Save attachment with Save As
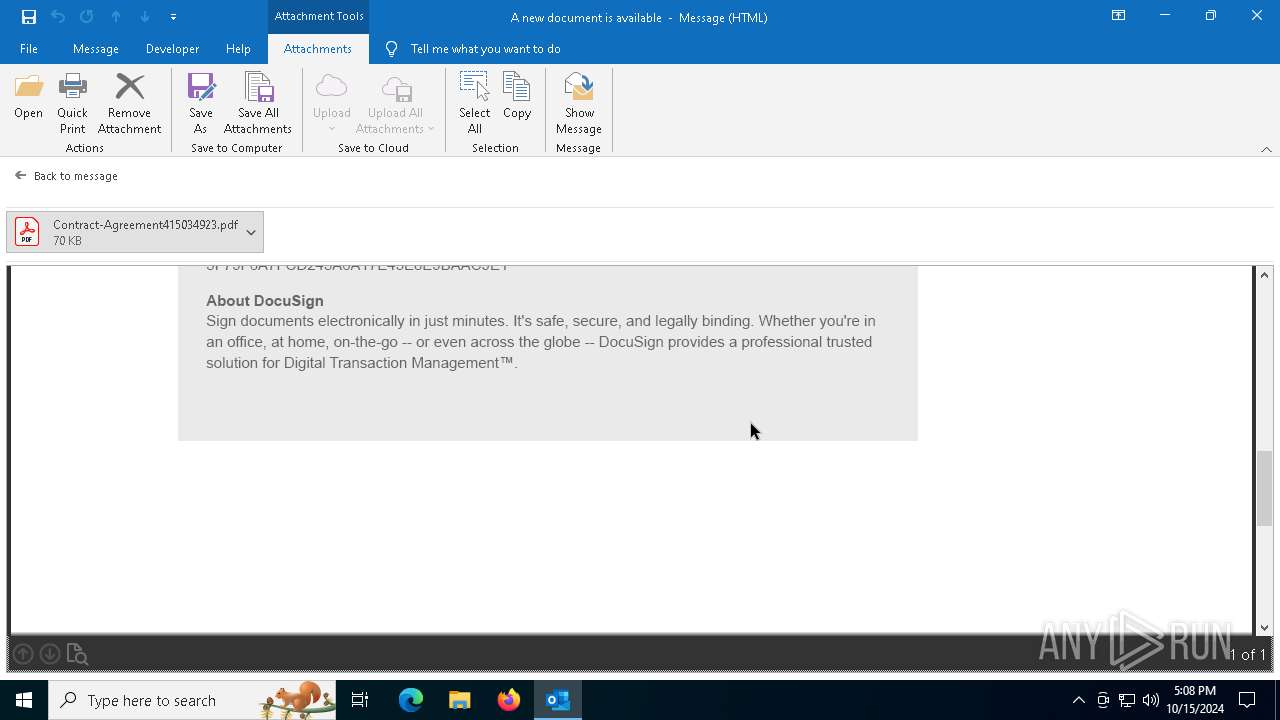 coord(201,104)
